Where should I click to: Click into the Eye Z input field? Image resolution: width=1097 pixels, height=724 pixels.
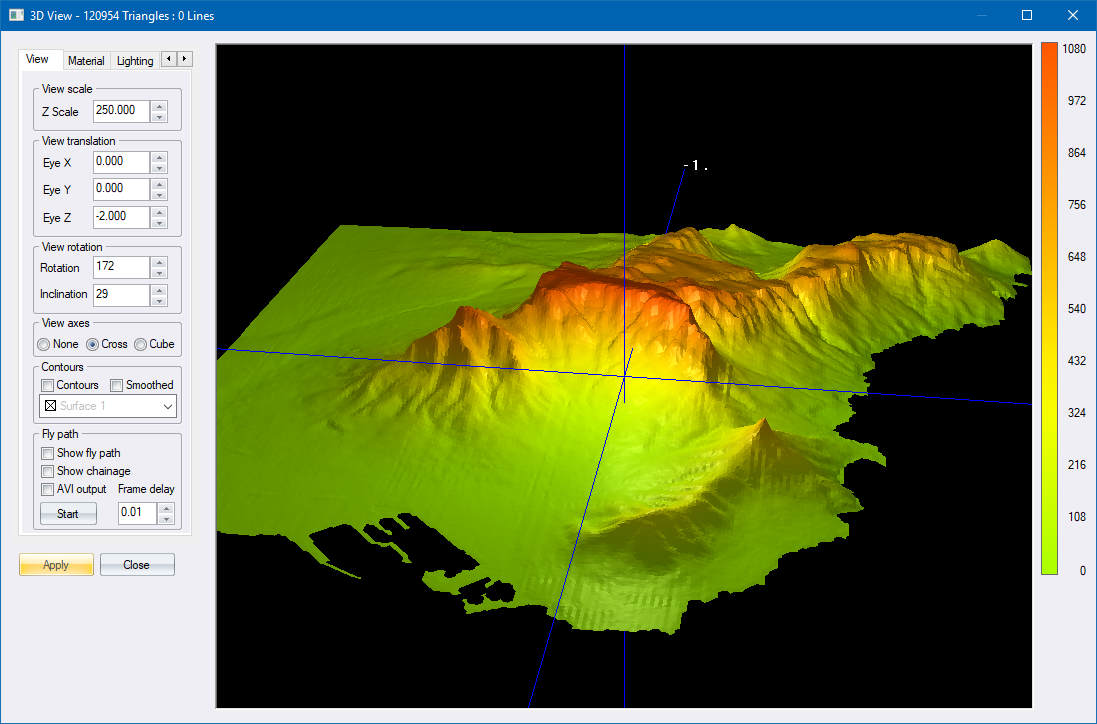(x=121, y=217)
